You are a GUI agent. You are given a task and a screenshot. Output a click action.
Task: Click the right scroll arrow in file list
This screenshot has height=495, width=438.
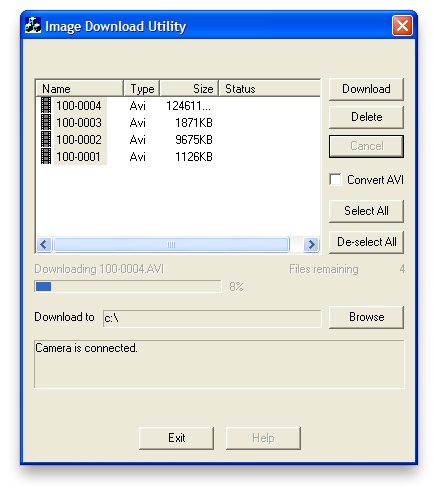click(x=311, y=245)
